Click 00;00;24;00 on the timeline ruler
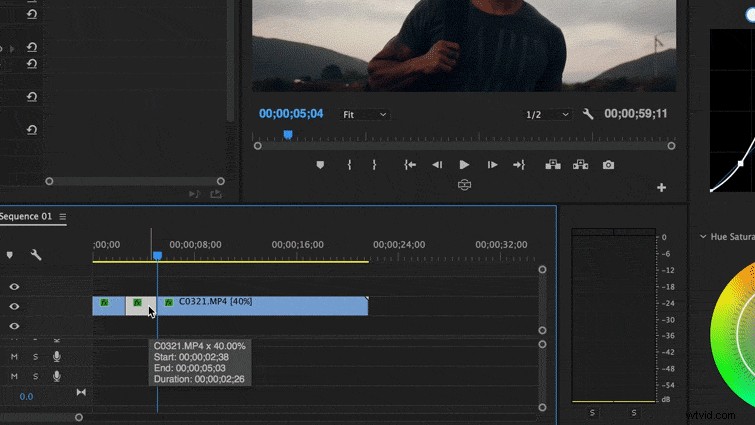The width and height of the screenshot is (755, 425). click(x=399, y=245)
